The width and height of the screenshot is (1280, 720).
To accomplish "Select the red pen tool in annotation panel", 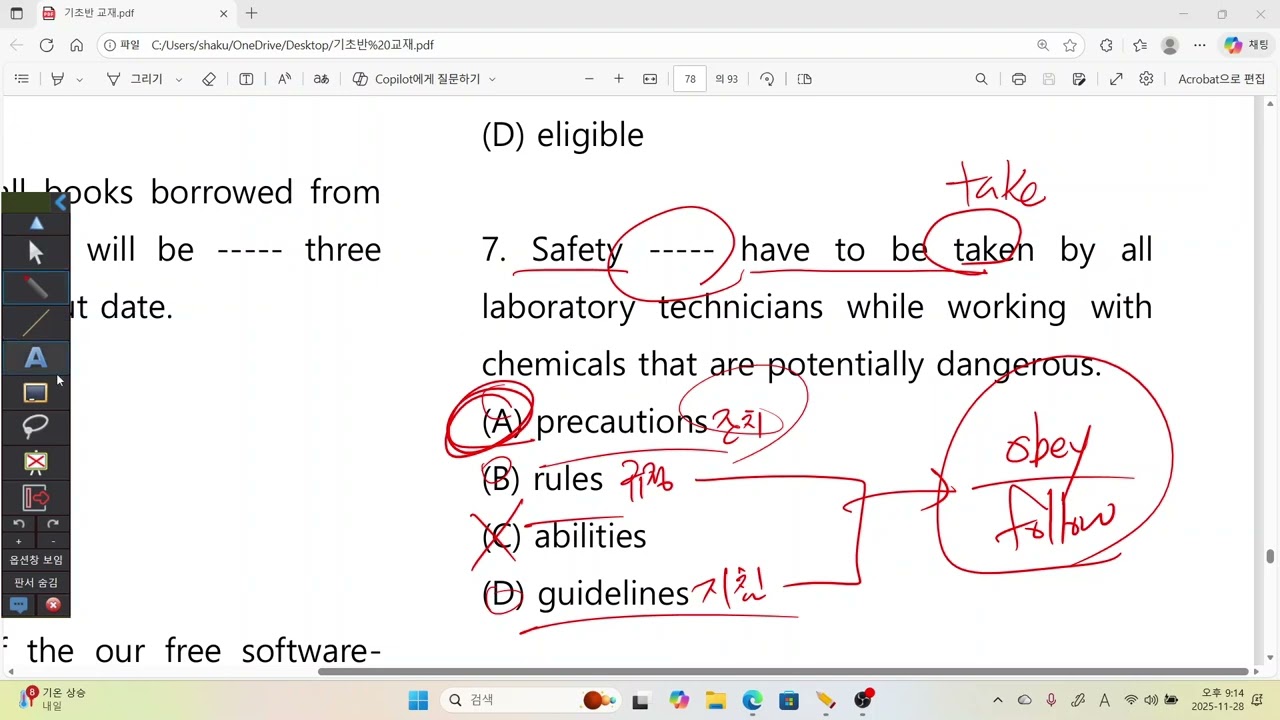I will click(x=36, y=288).
